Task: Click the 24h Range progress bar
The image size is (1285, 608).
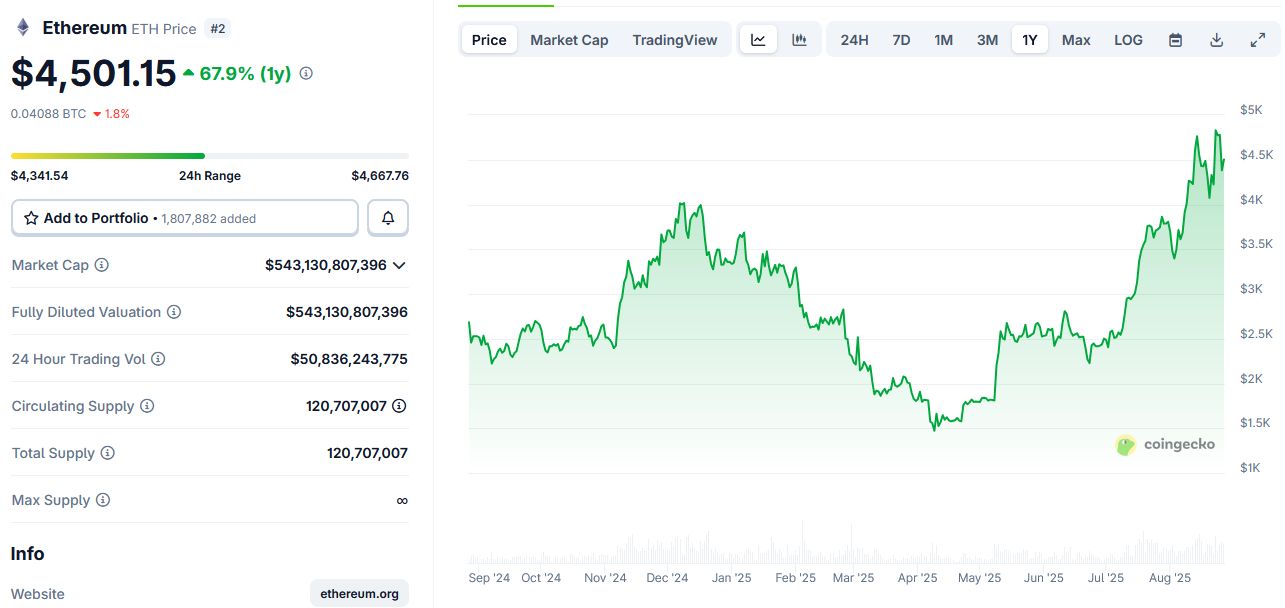Action: [210, 155]
